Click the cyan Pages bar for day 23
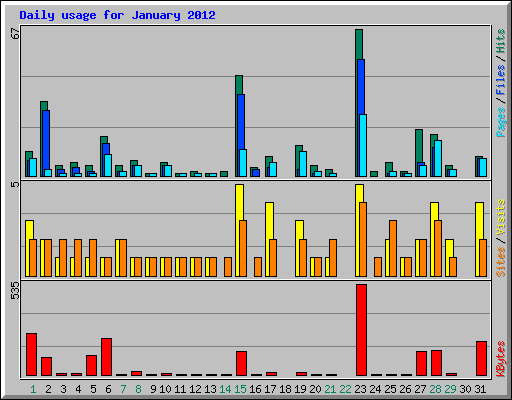The height and width of the screenshot is (400, 512). point(363,146)
